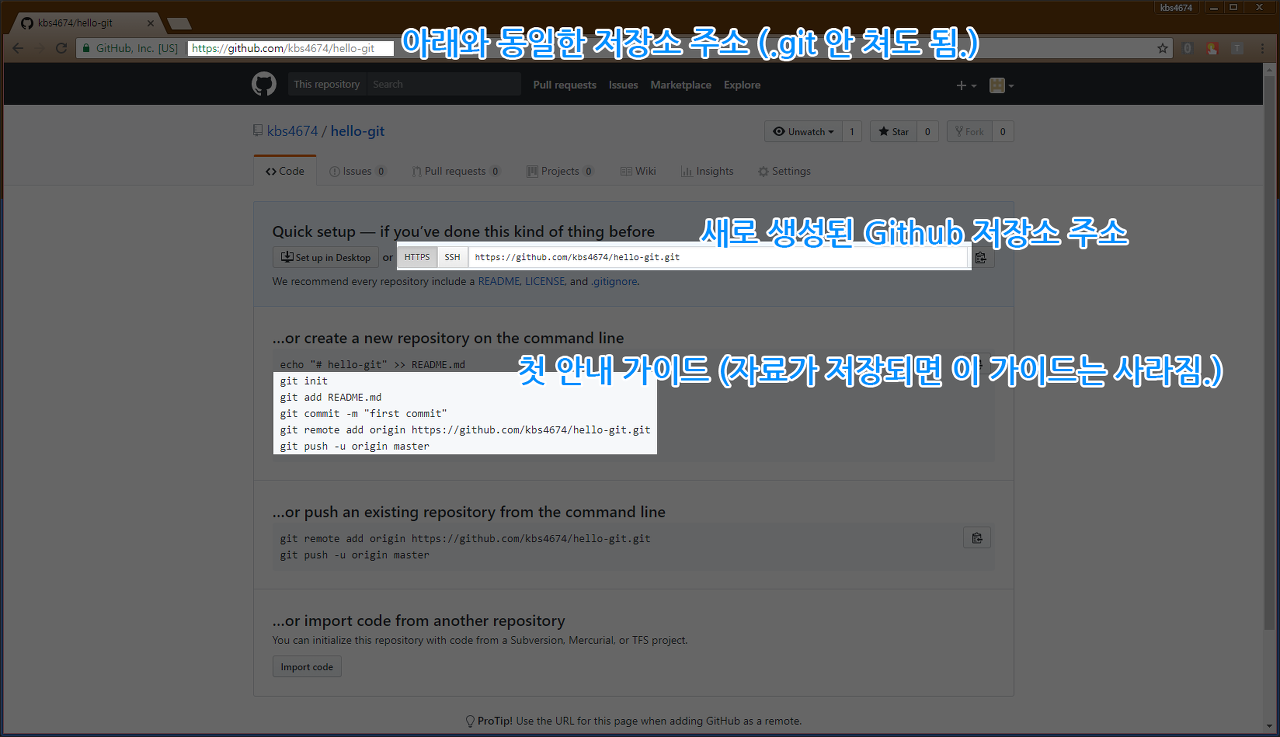Select the HTTPS protocol button
Viewport: 1280px width, 737px height.
click(x=417, y=257)
